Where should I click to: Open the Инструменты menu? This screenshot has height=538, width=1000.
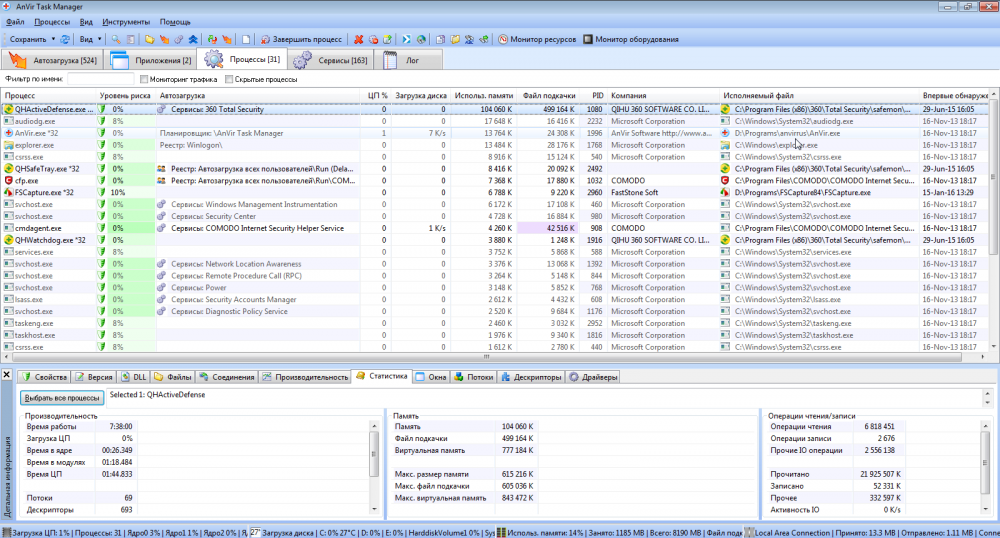[126, 22]
